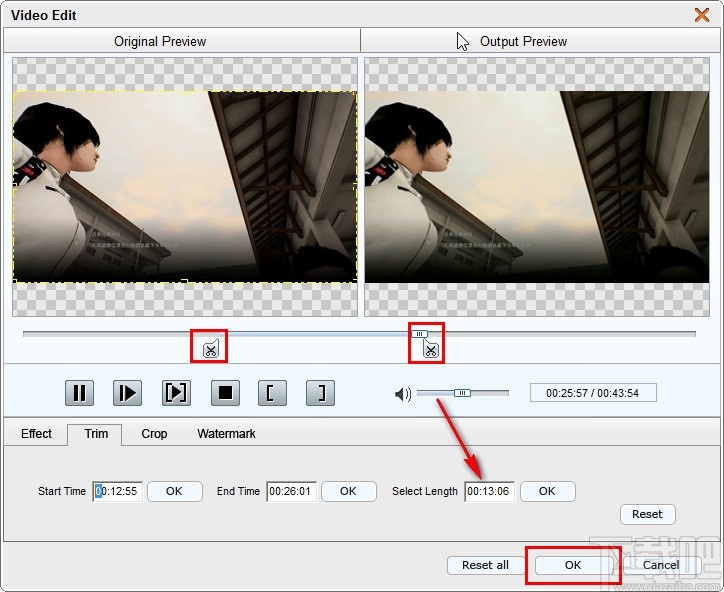Image resolution: width=724 pixels, height=592 pixels.
Task: Click the playback position handle on timeline
Action: (x=419, y=334)
